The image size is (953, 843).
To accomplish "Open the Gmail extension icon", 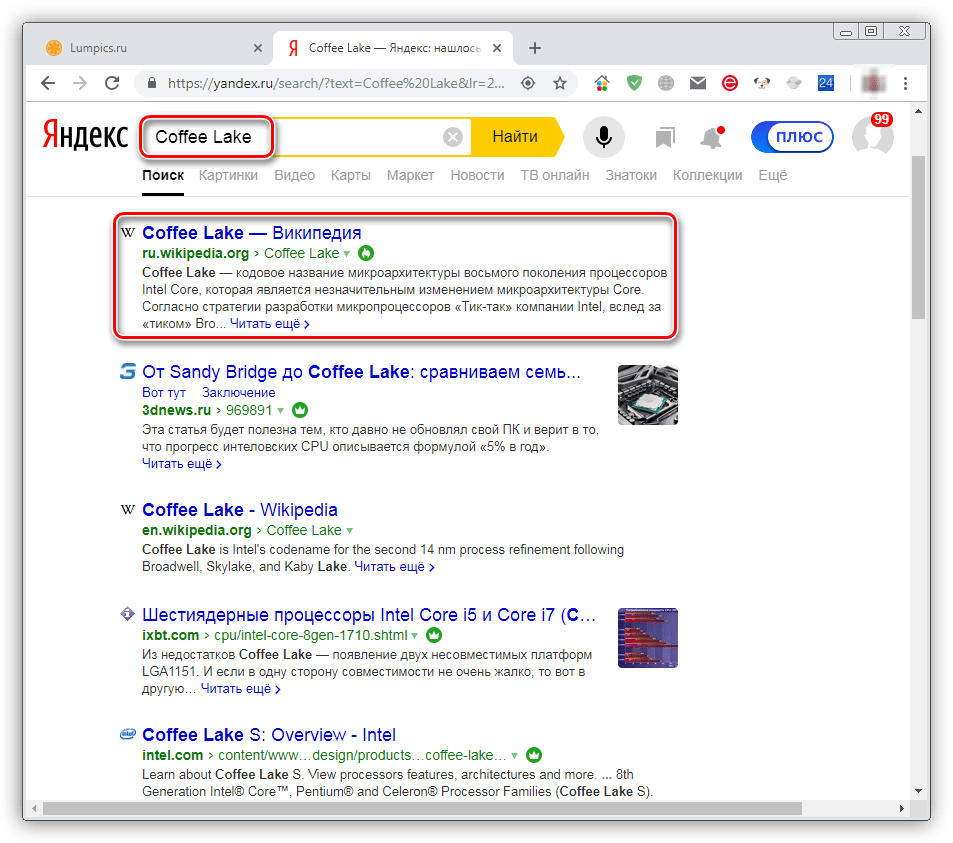I will click(x=698, y=83).
